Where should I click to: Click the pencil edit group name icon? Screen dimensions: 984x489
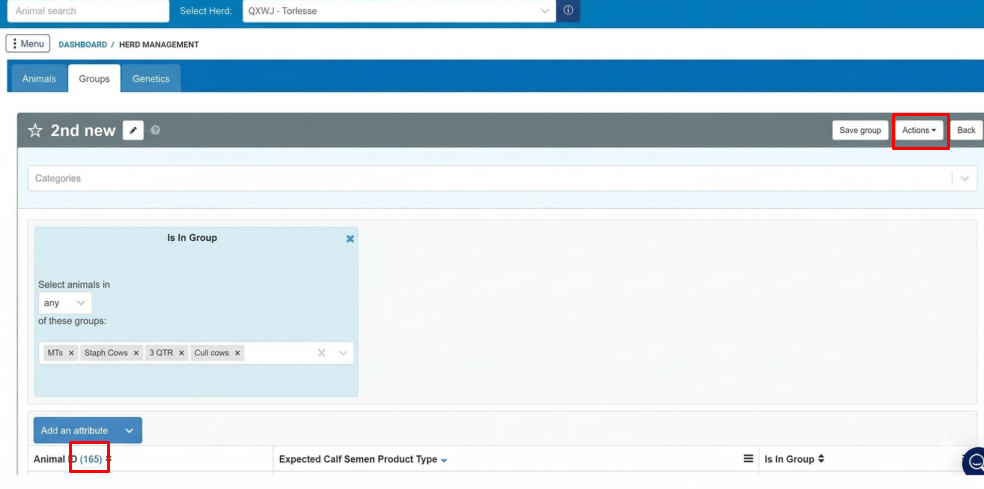(133, 131)
